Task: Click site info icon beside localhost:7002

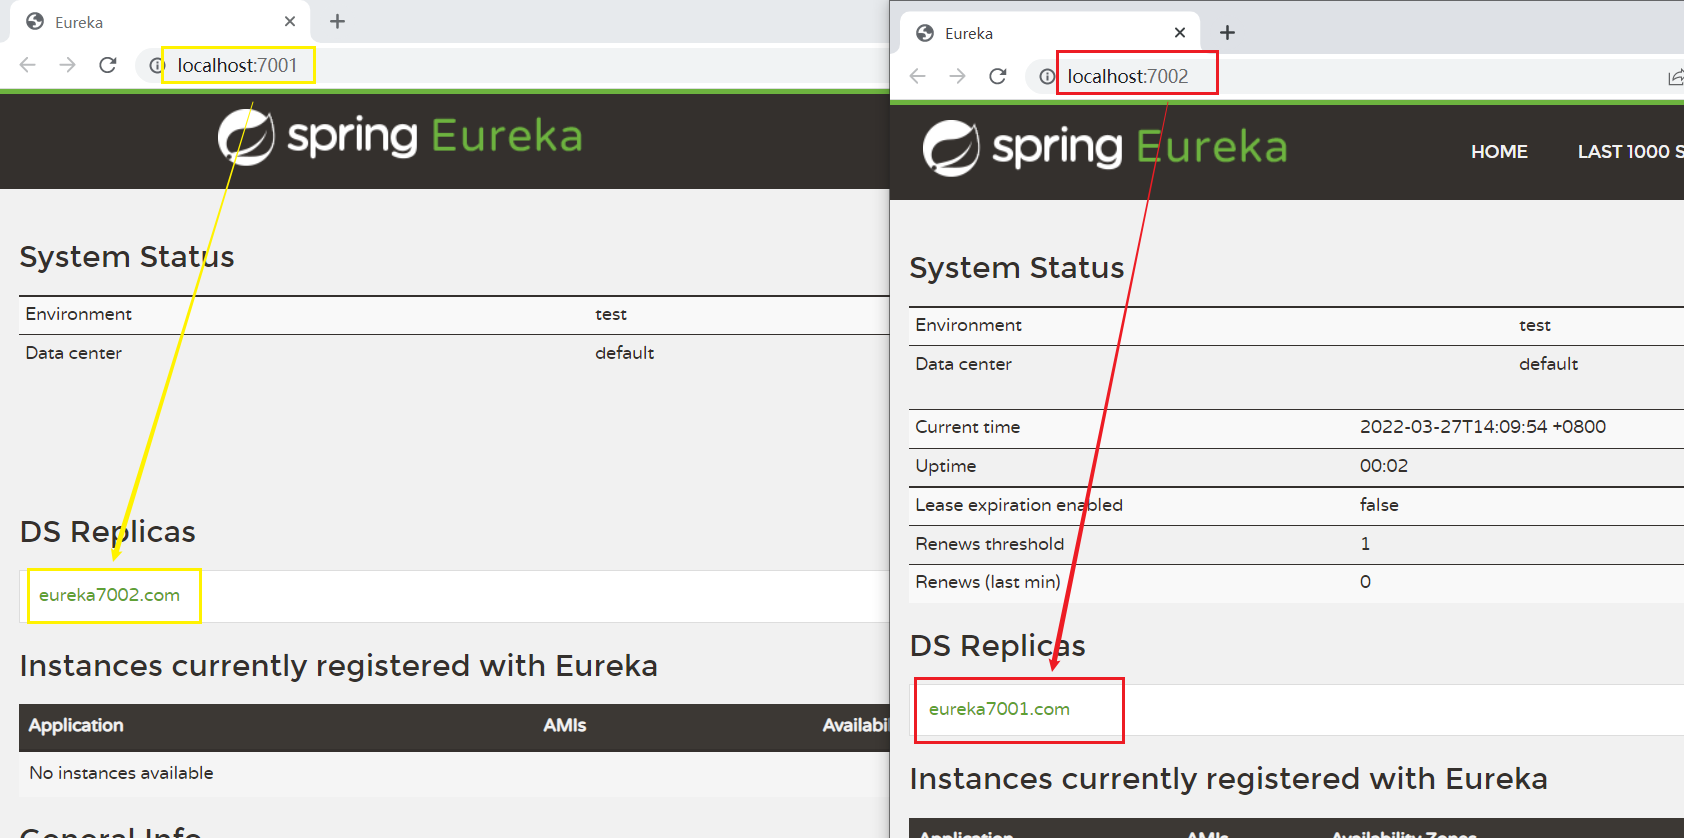Action: pos(1046,77)
